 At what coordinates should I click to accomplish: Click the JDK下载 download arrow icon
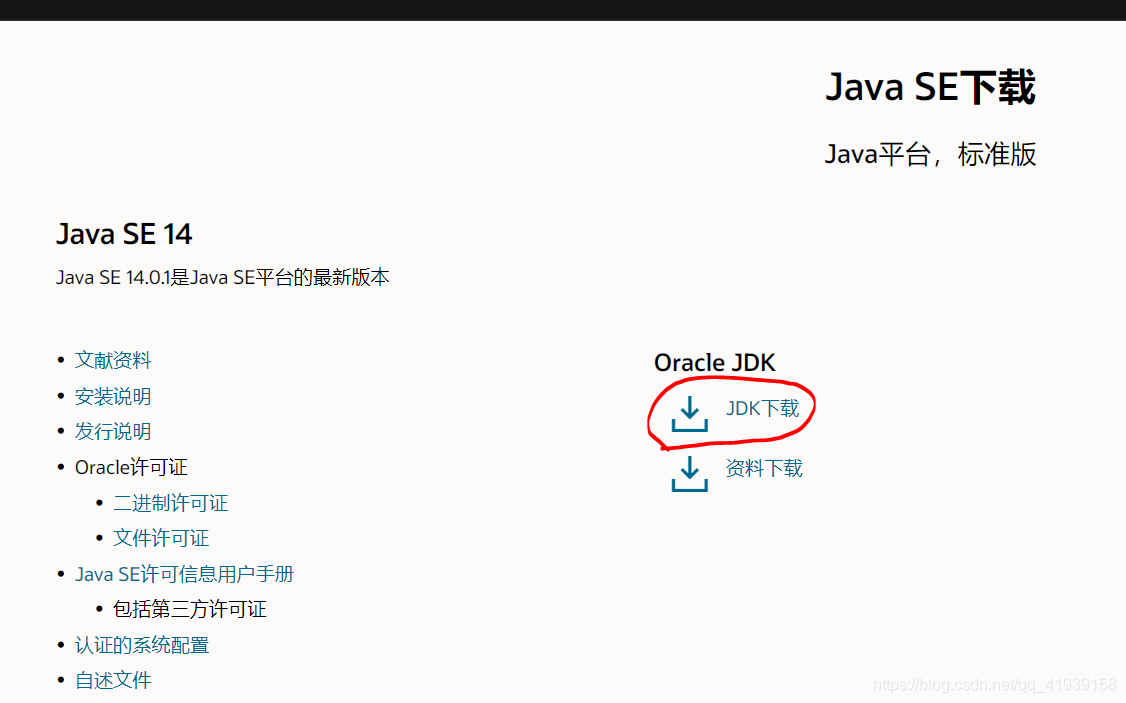[x=689, y=414]
